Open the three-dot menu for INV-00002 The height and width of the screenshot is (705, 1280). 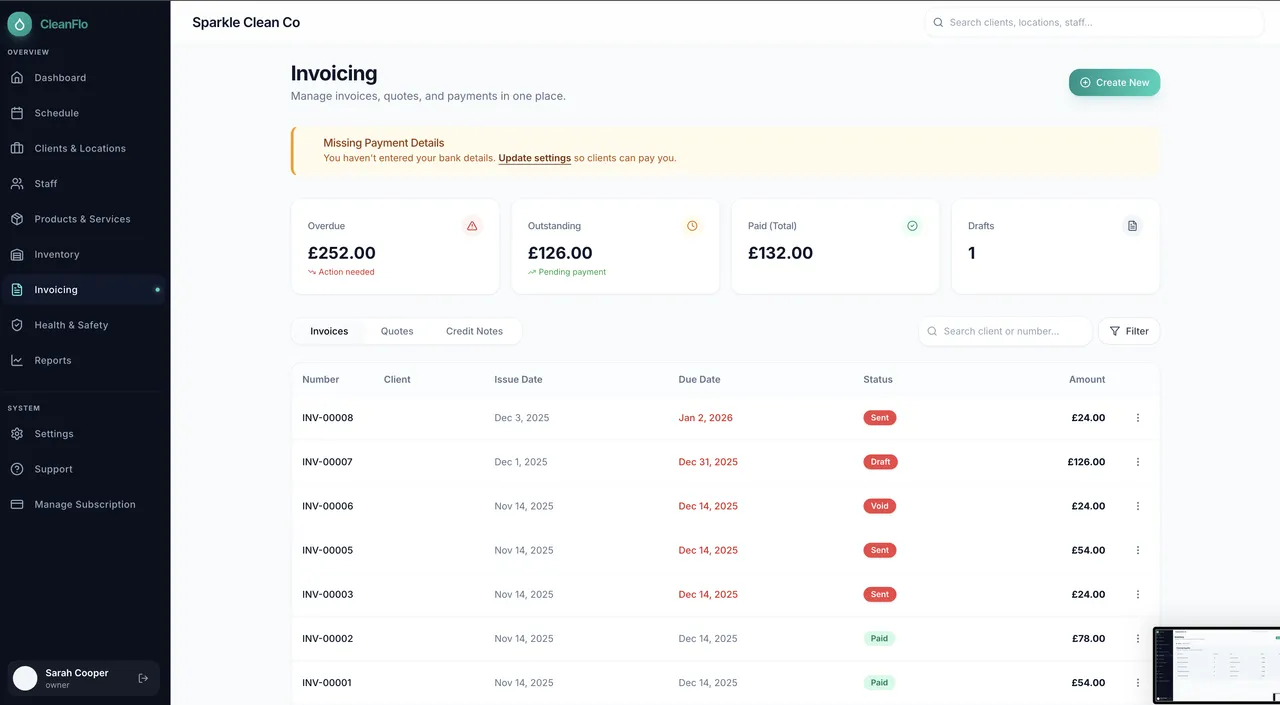[1137, 638]
